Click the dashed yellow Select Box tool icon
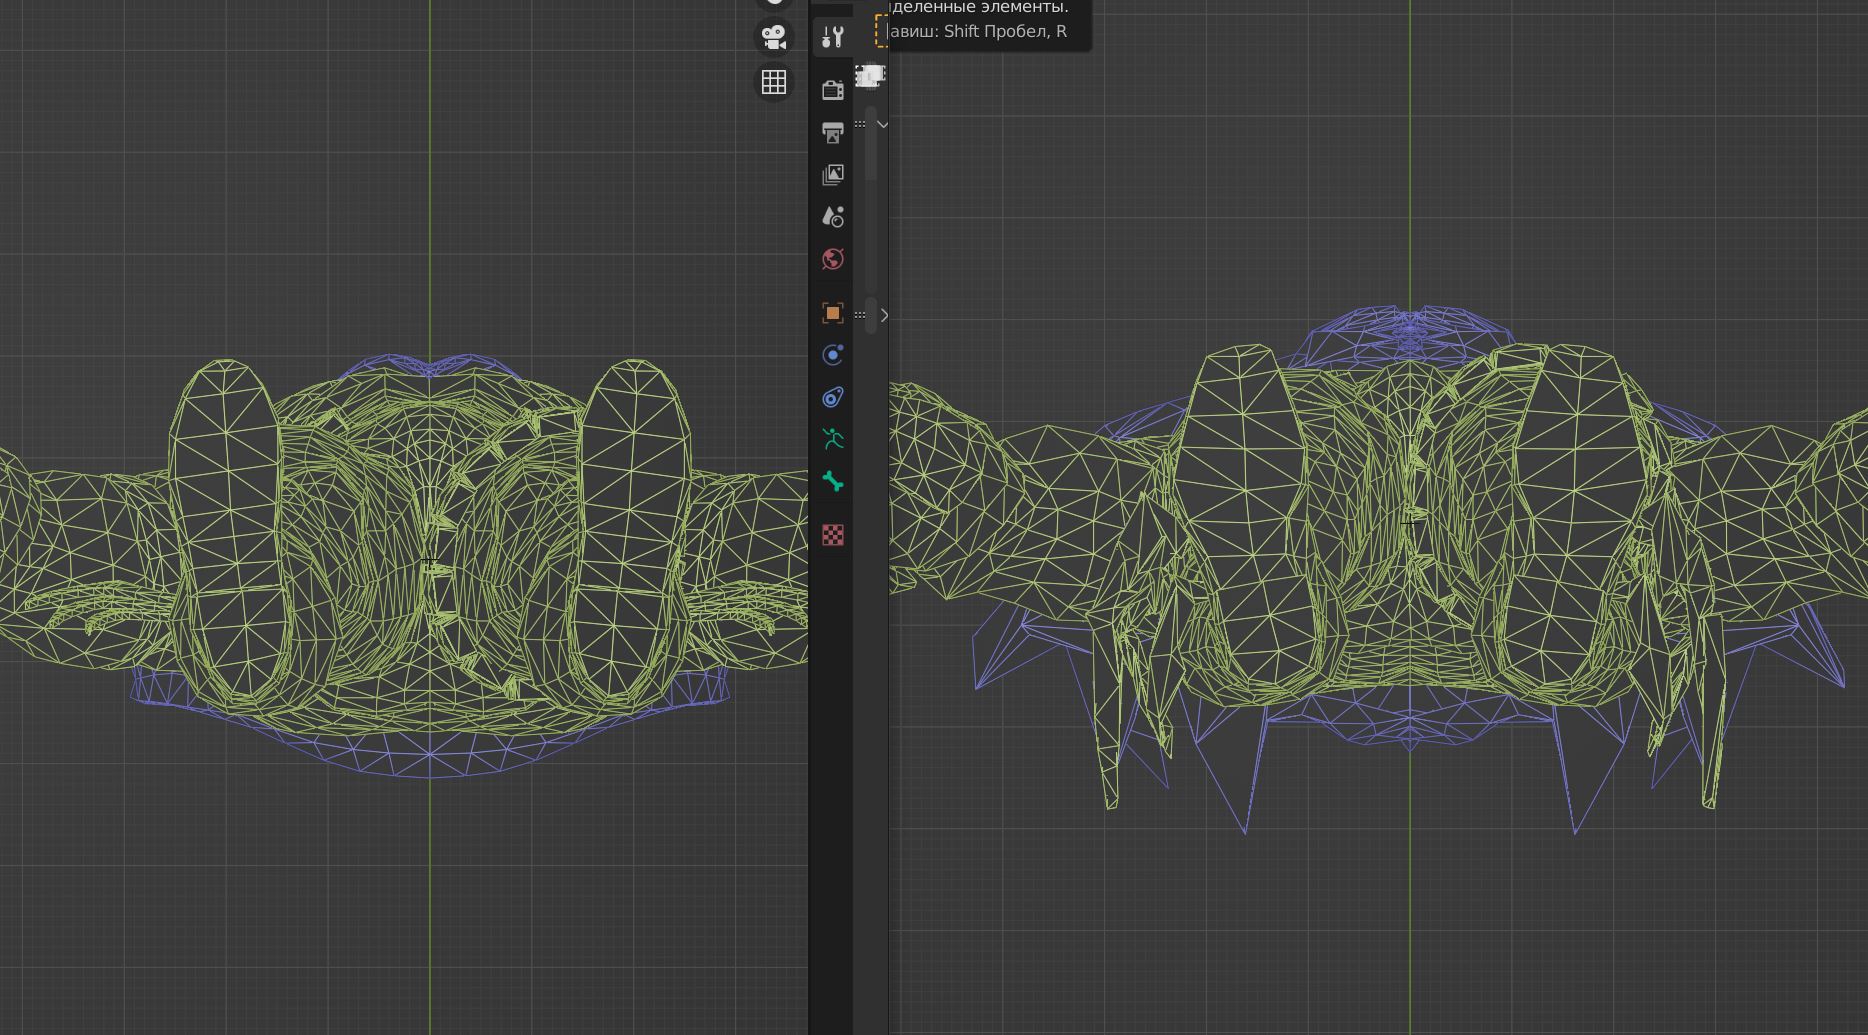Viewport: 1868px width, 1035px height. coord(881,30)
